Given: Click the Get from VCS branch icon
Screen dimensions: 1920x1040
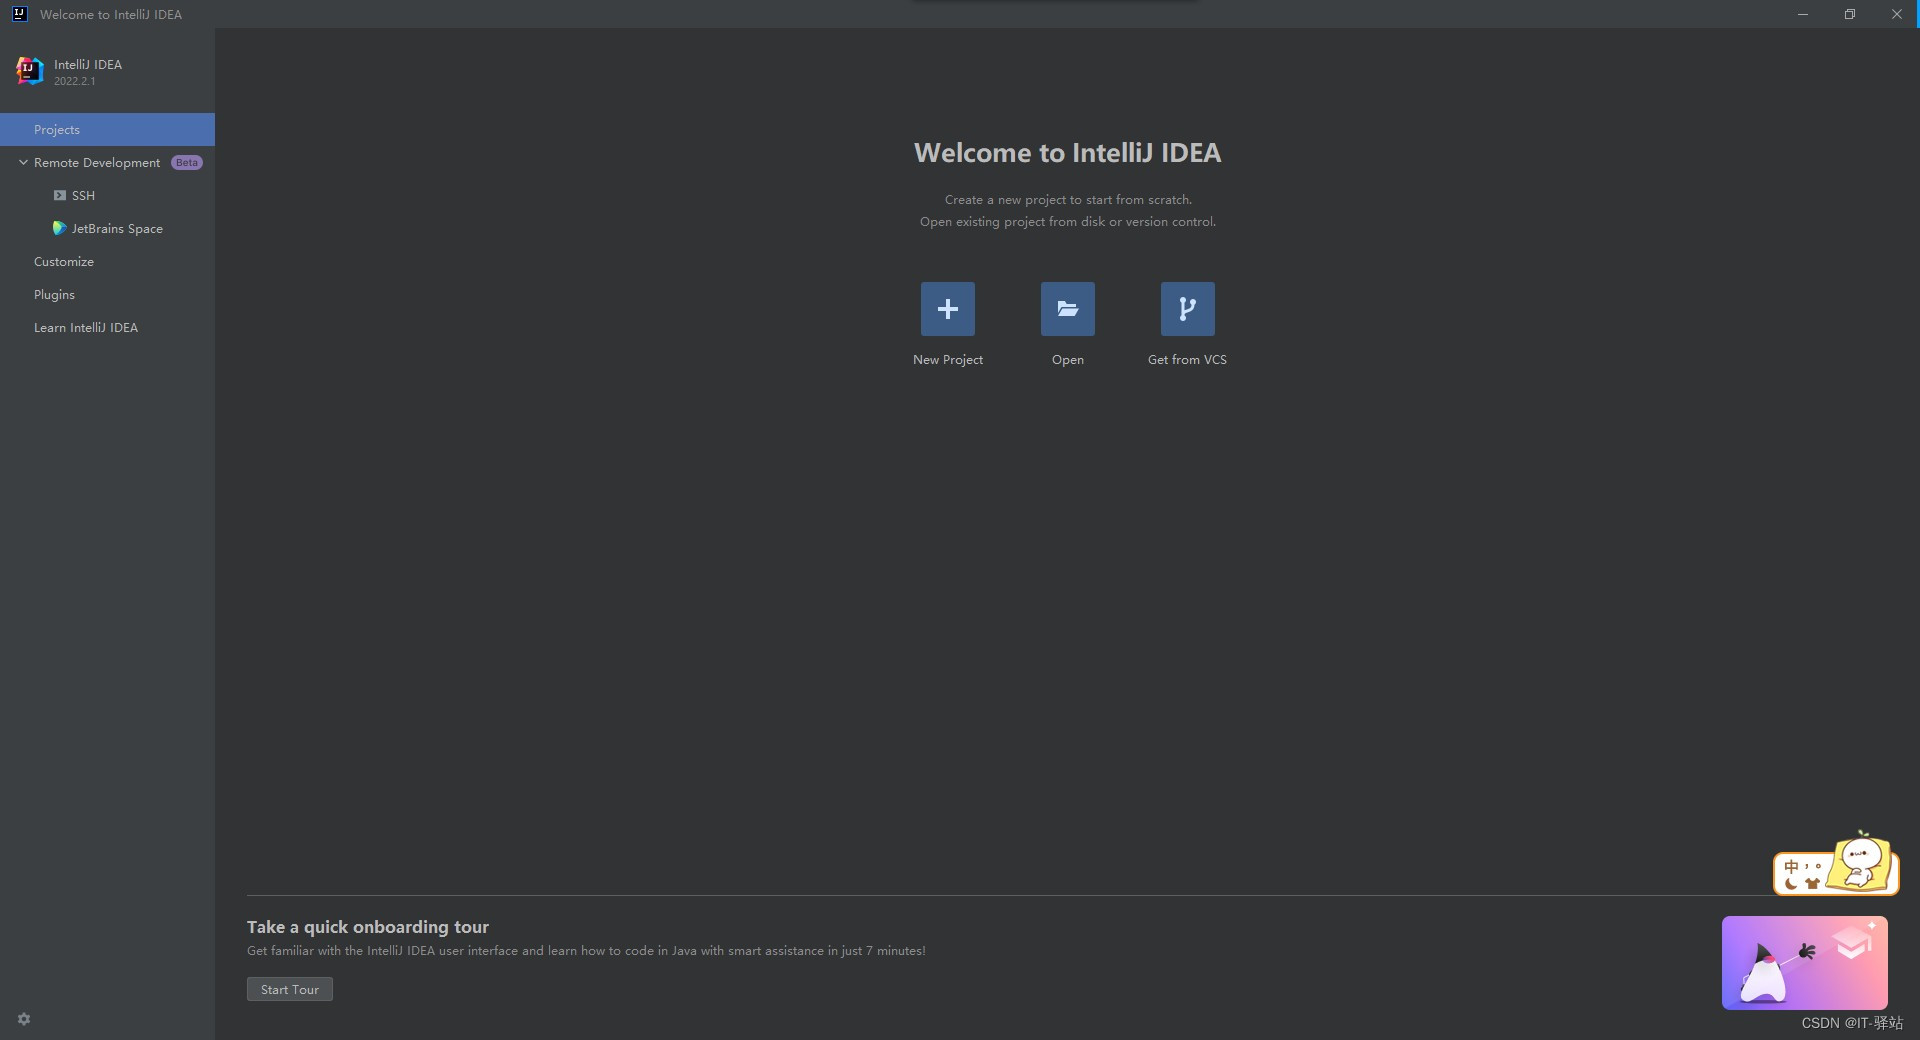Looking at the screenshot, I should (1187, 309).
